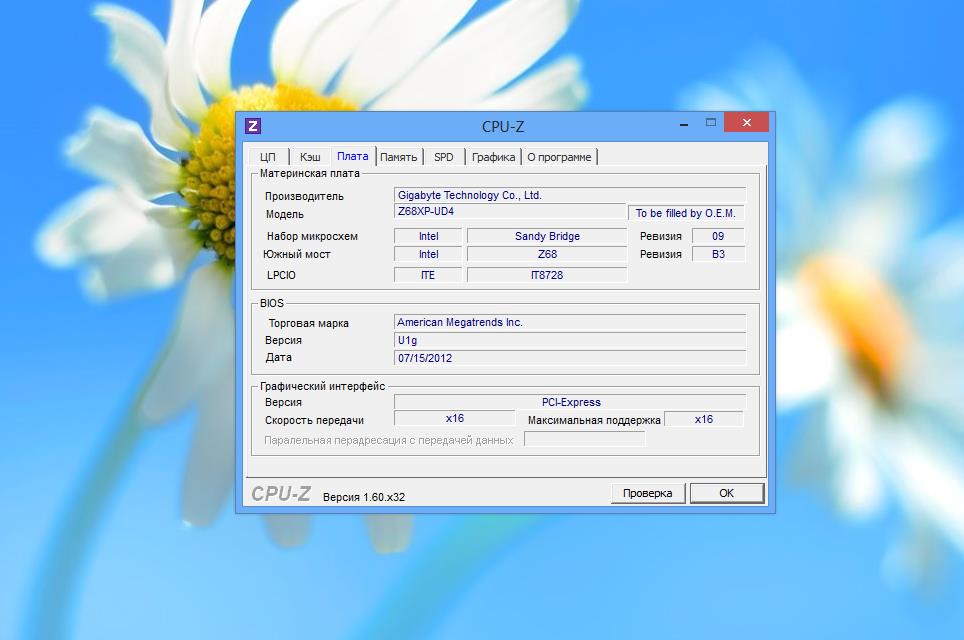The image size is (964, 640).
Task: Click the Производитель label
Action: pyautogui.click(x=304, y=196)
